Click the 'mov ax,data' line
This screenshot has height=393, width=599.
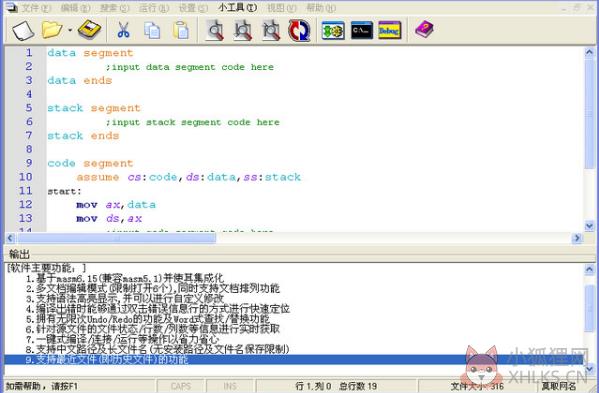tap(116, 205)
